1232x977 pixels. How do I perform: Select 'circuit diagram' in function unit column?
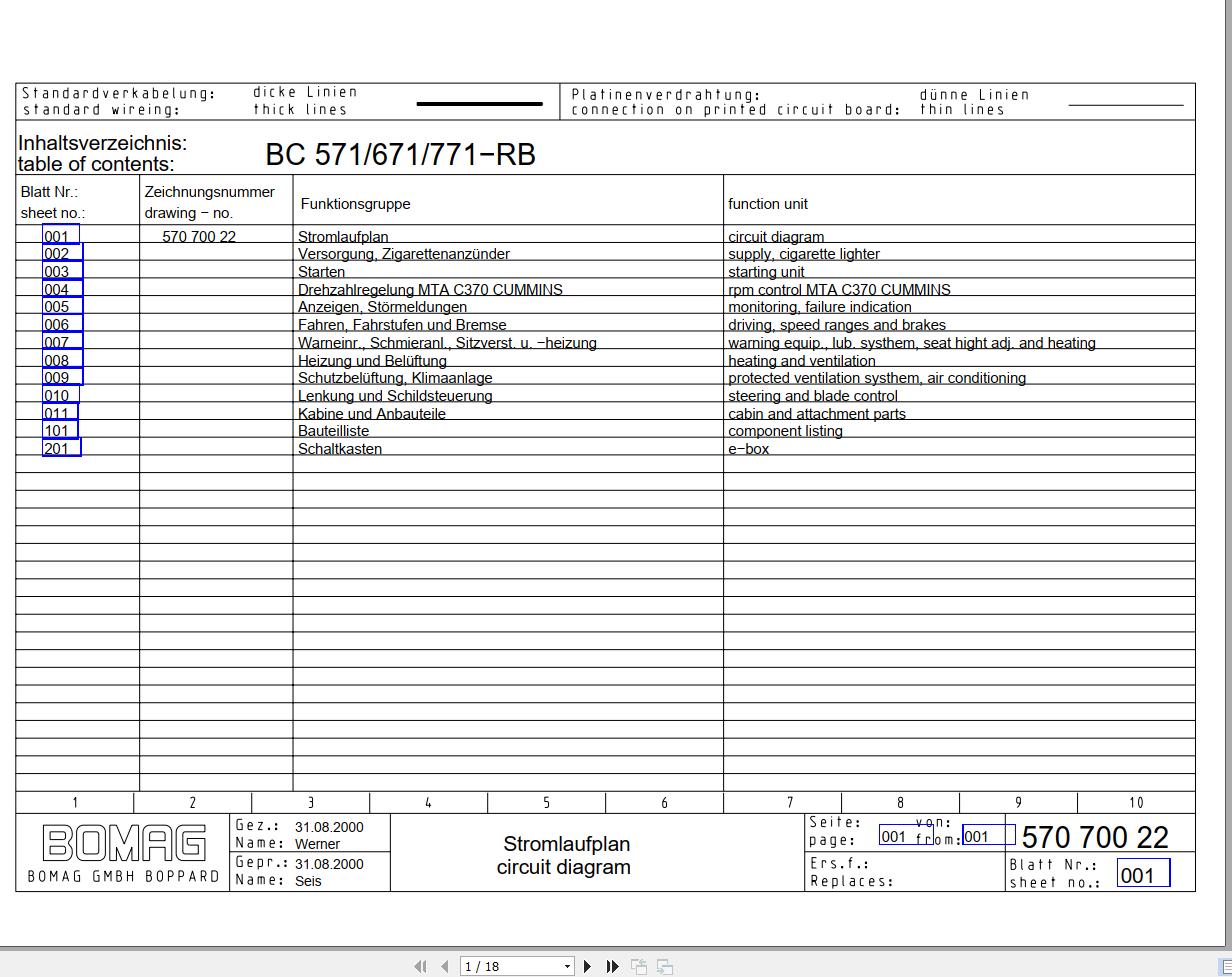776,237
